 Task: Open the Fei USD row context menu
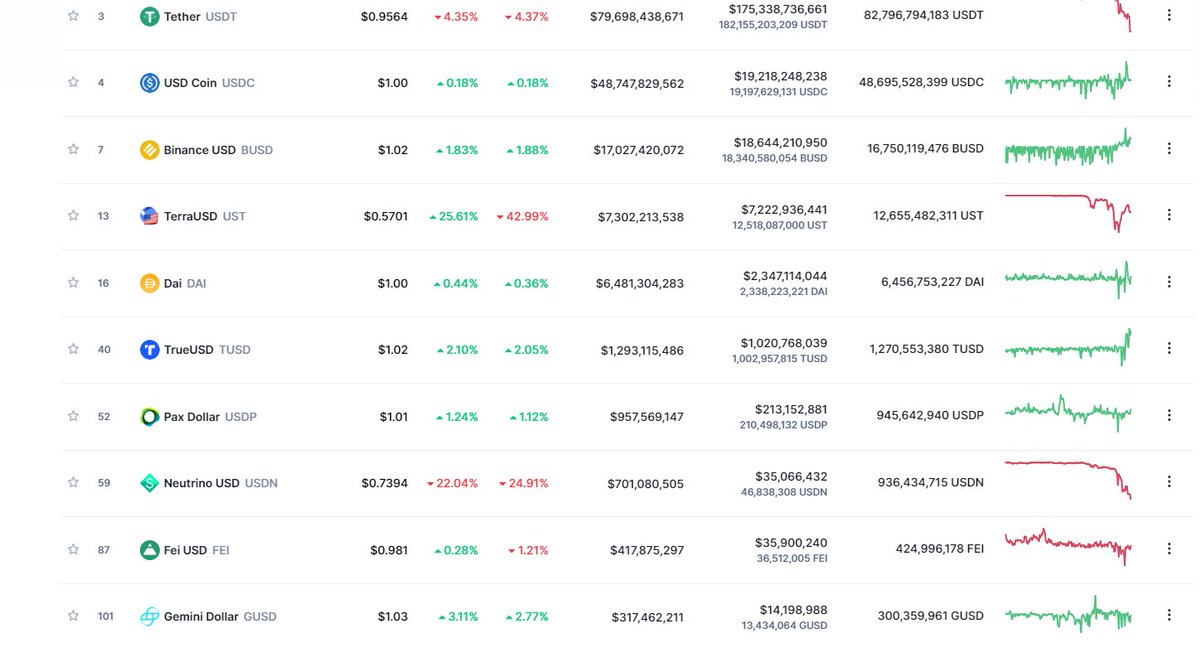pos(1168,548)
